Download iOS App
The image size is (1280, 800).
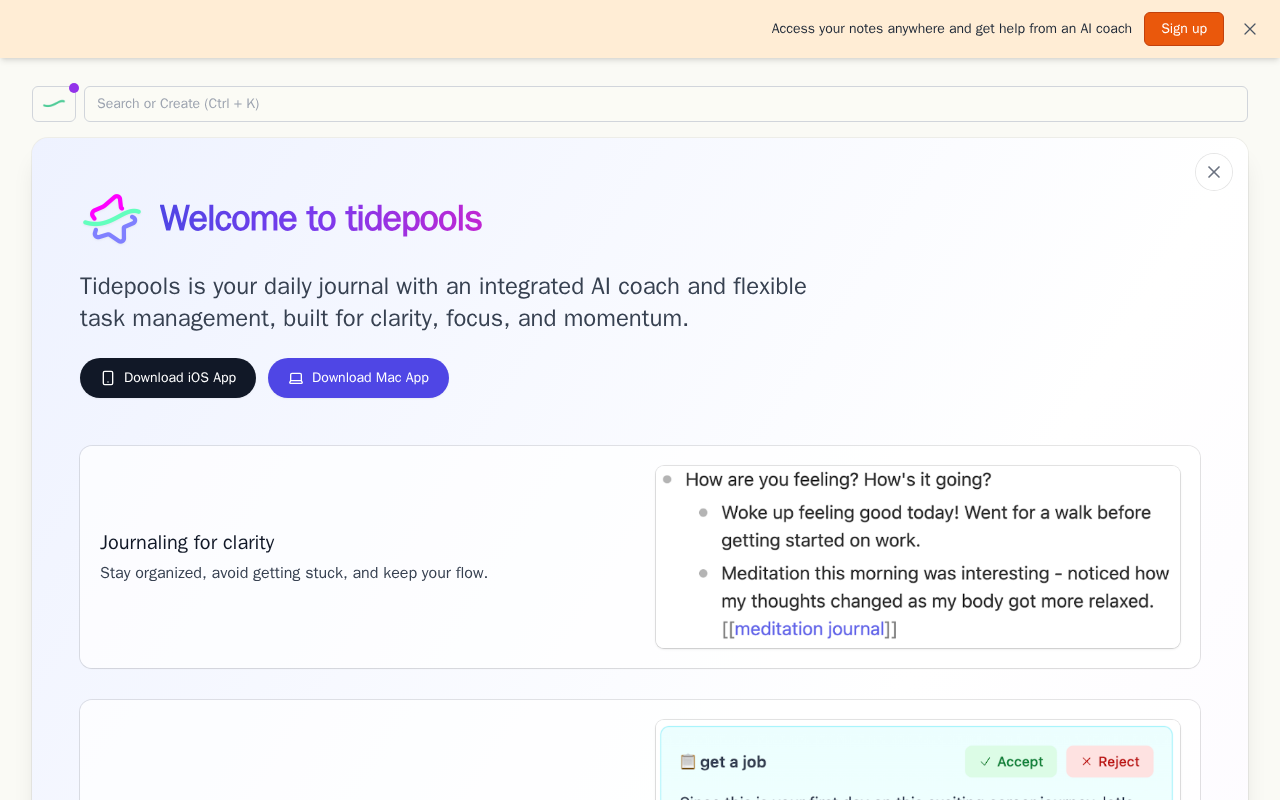(168, 378)
